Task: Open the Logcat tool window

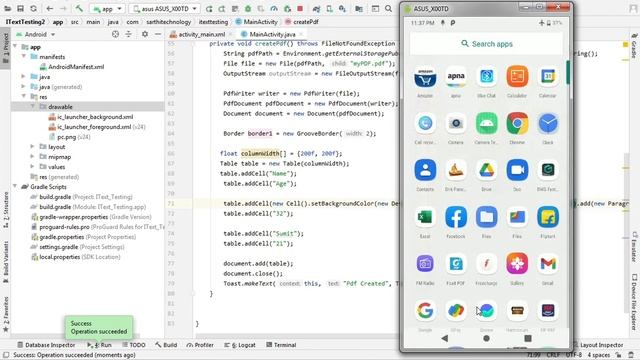Action: coord(240,345)
